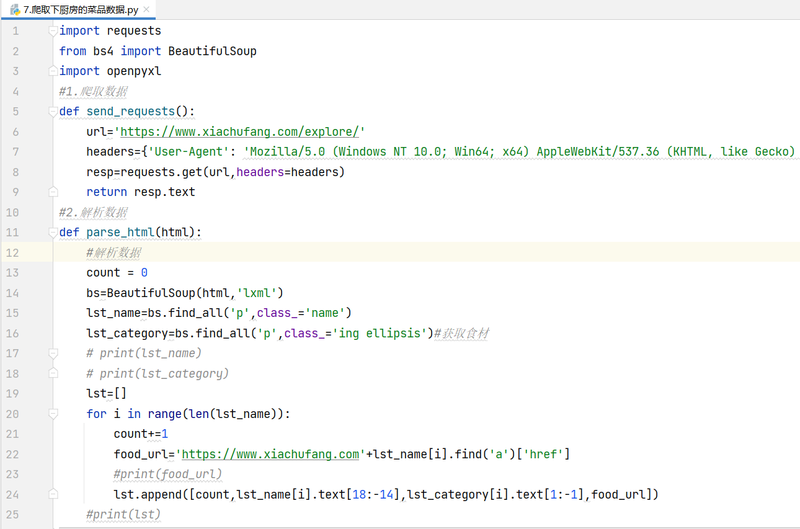
Task: Click the fold end marker at line 3
Action: [53, 71]
